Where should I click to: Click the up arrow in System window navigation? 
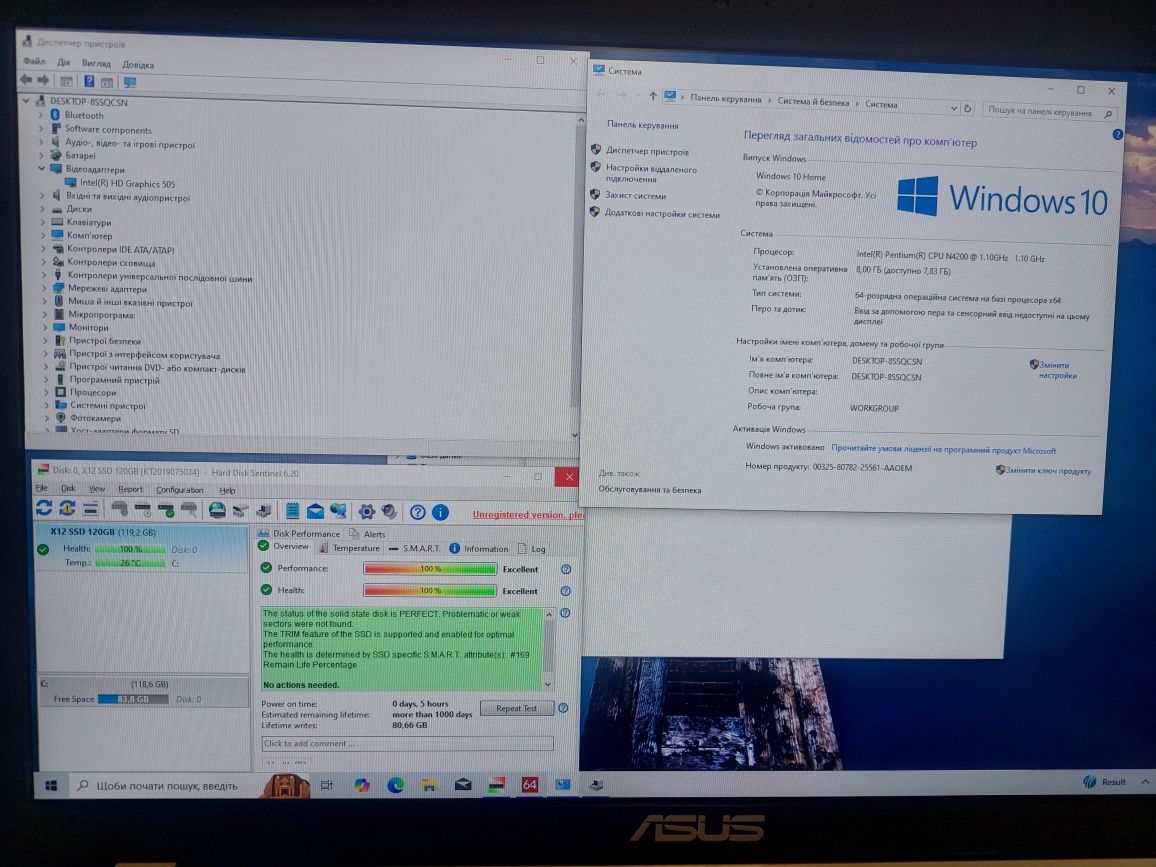[652, 96]
